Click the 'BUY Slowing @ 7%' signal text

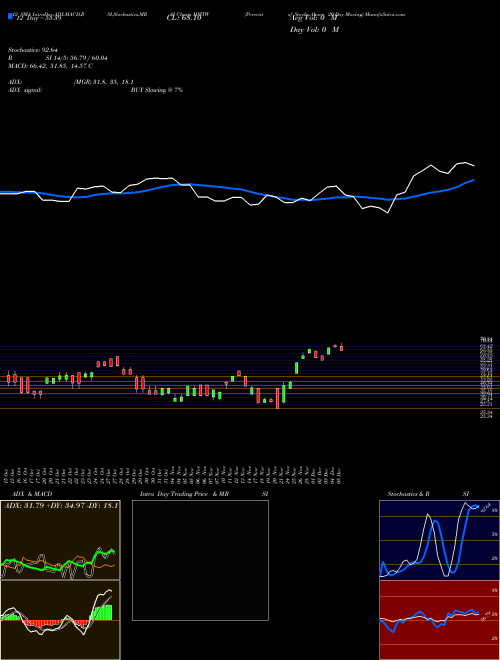[x=157, y=90]
